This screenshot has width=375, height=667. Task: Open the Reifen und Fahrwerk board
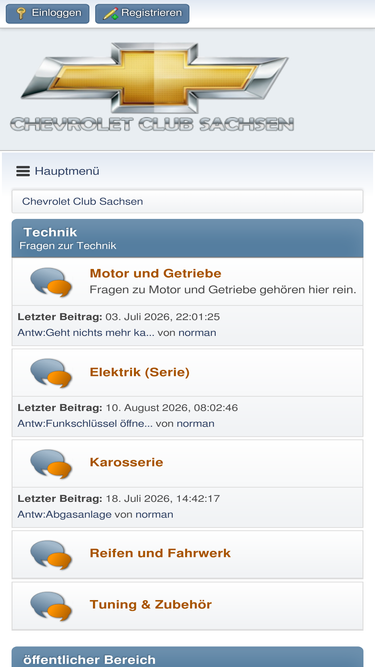pyautogui.click(x=160, y=553)
